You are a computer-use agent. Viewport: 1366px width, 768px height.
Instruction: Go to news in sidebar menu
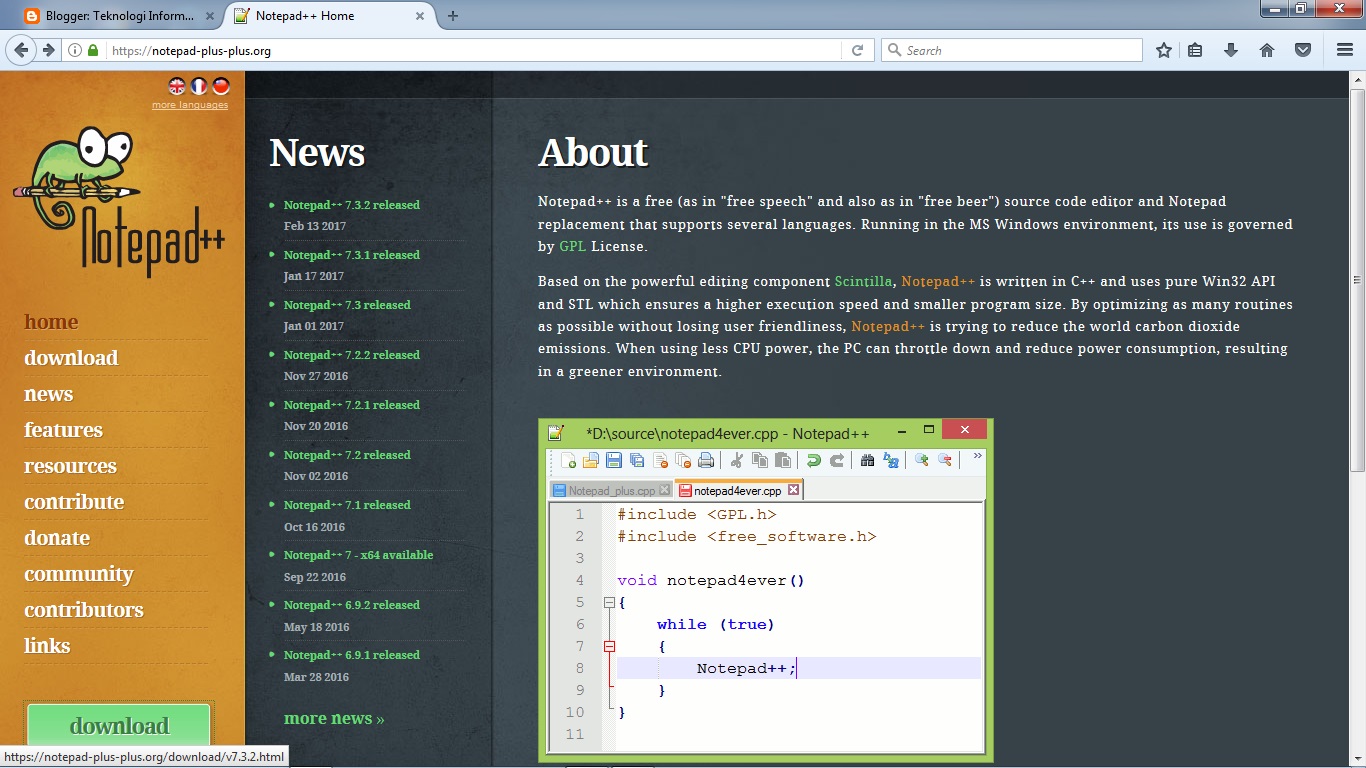click(x=49, y=394)
